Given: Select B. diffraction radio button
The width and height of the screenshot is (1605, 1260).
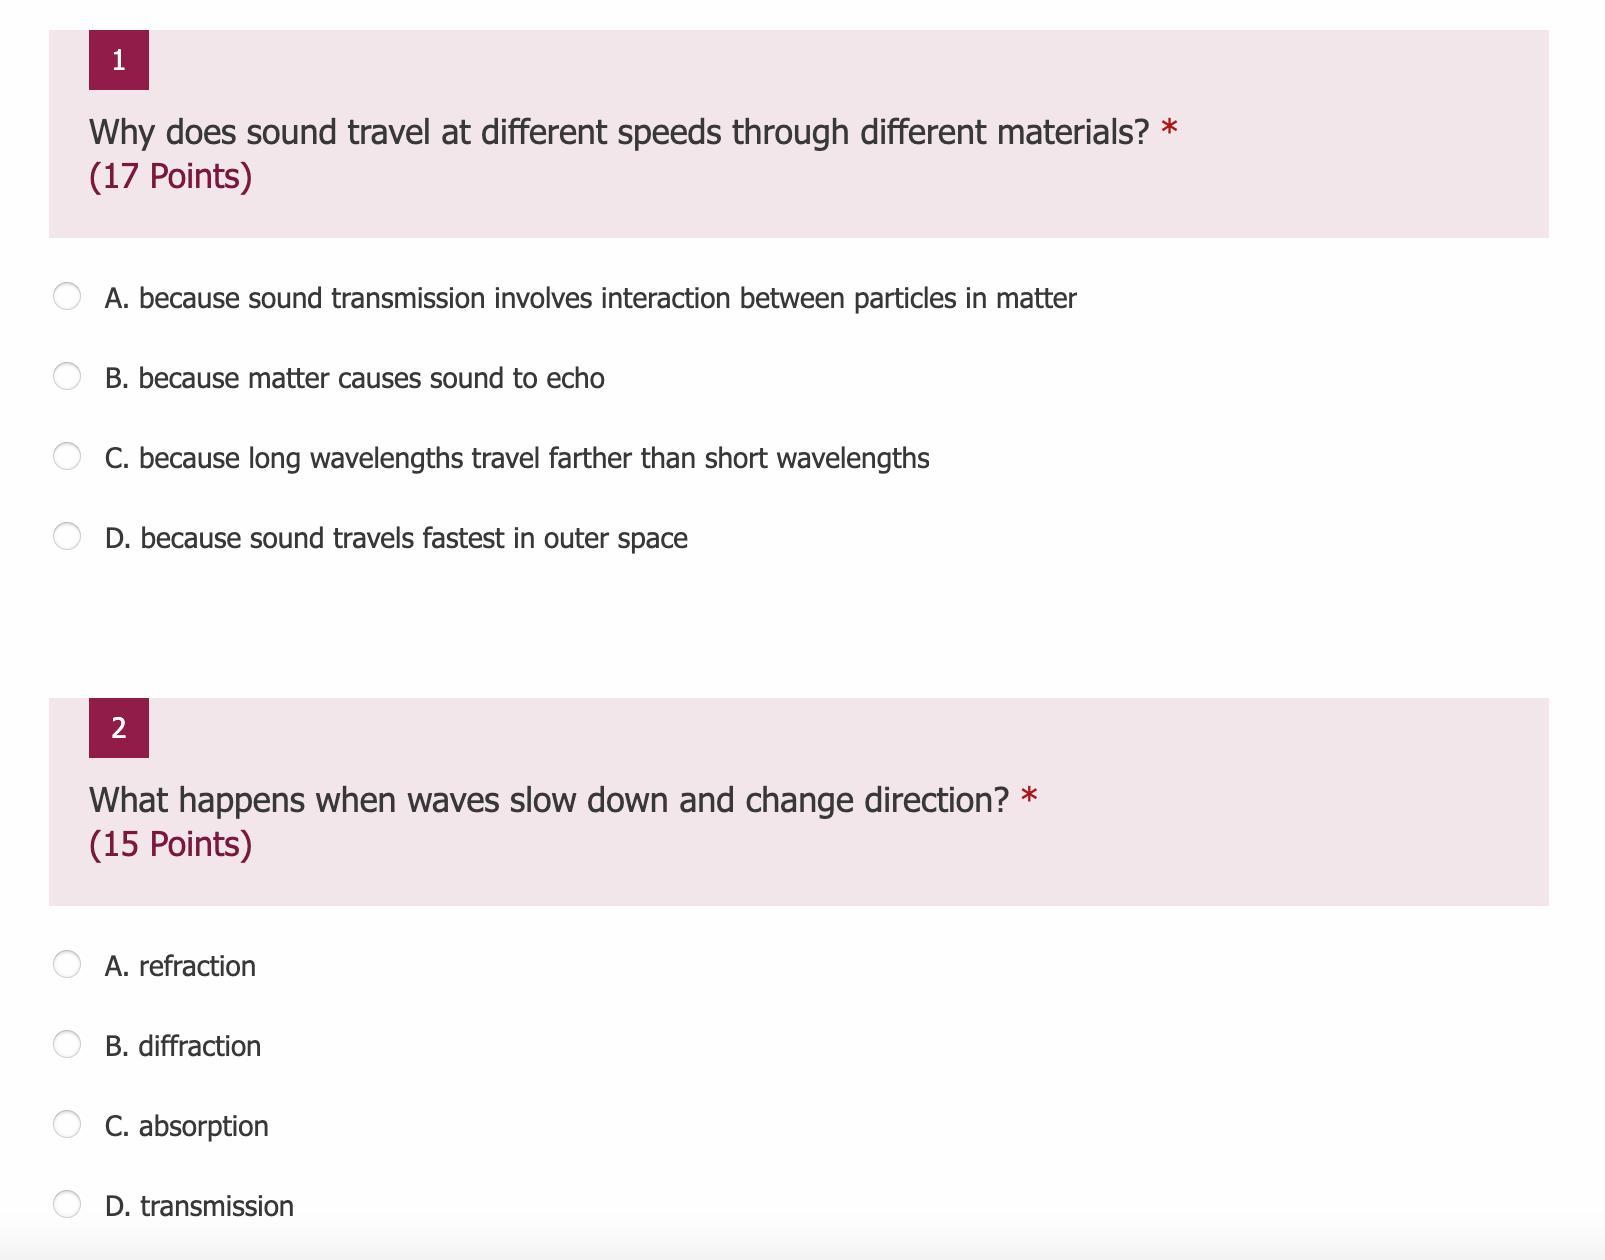Looking at the screenshot, I should [x=67, y=1044].
